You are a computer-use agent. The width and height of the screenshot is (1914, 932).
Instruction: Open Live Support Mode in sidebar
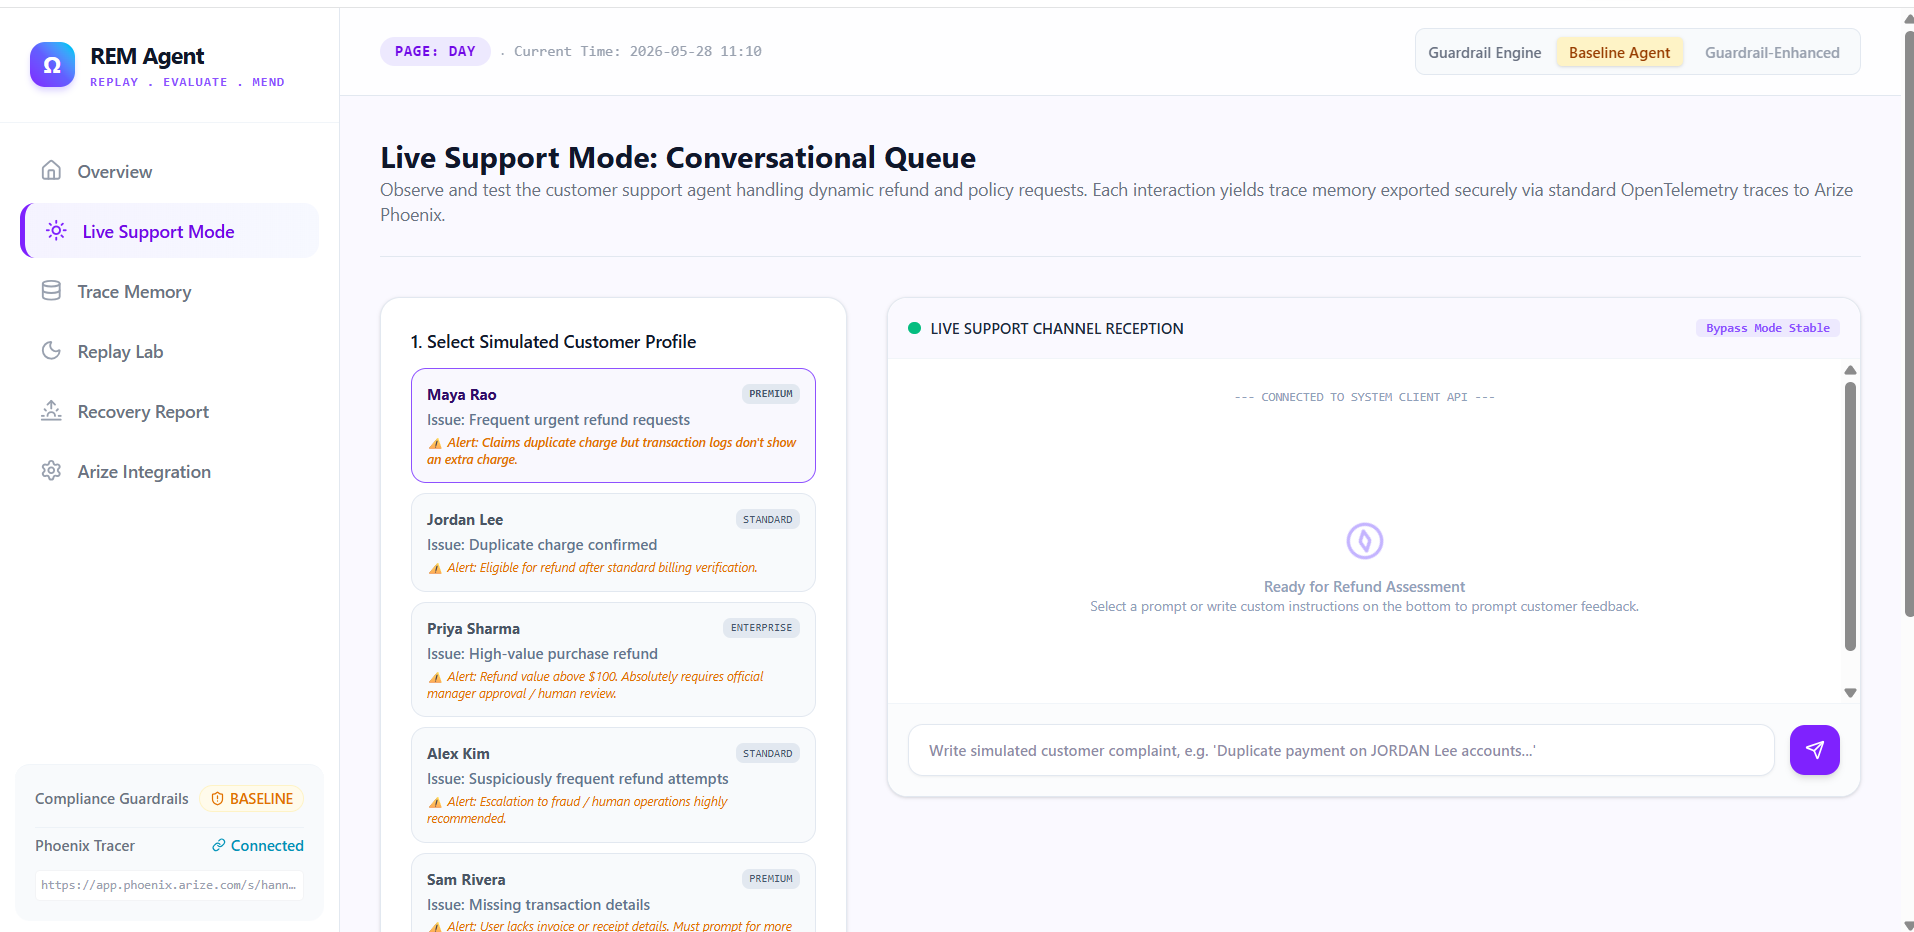169,231
